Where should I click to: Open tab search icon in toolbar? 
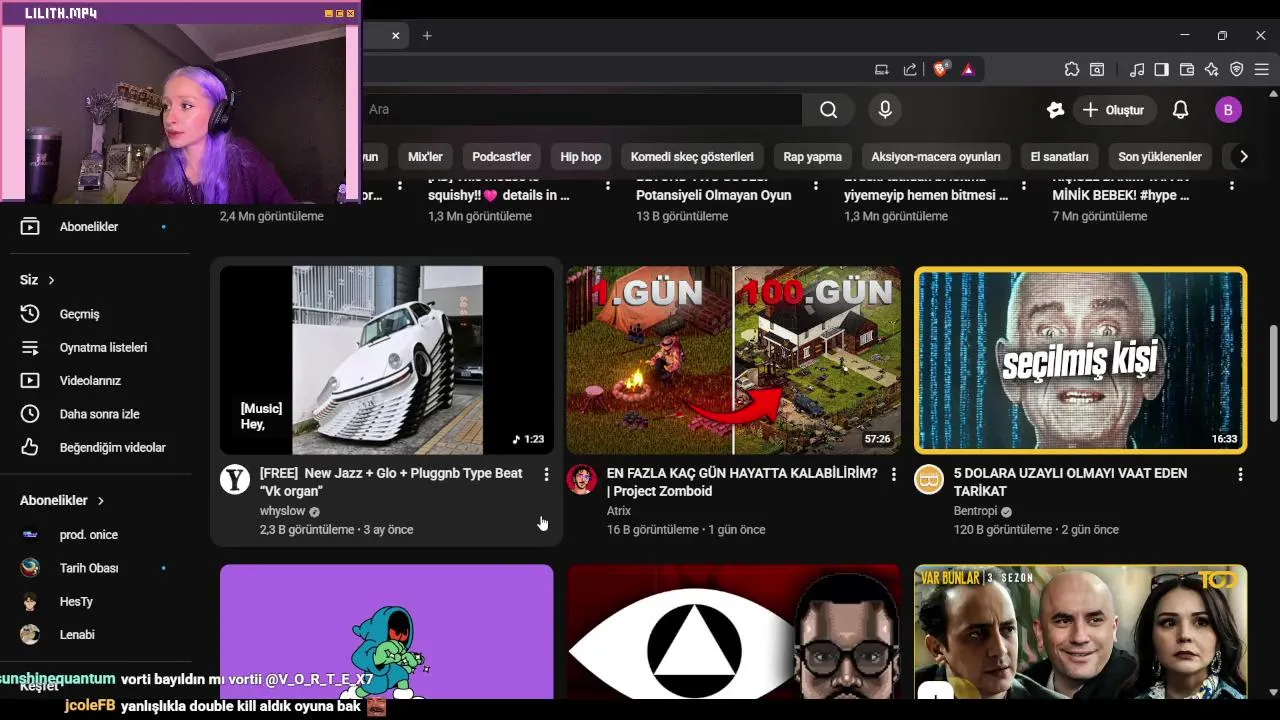pos(1097,69)
